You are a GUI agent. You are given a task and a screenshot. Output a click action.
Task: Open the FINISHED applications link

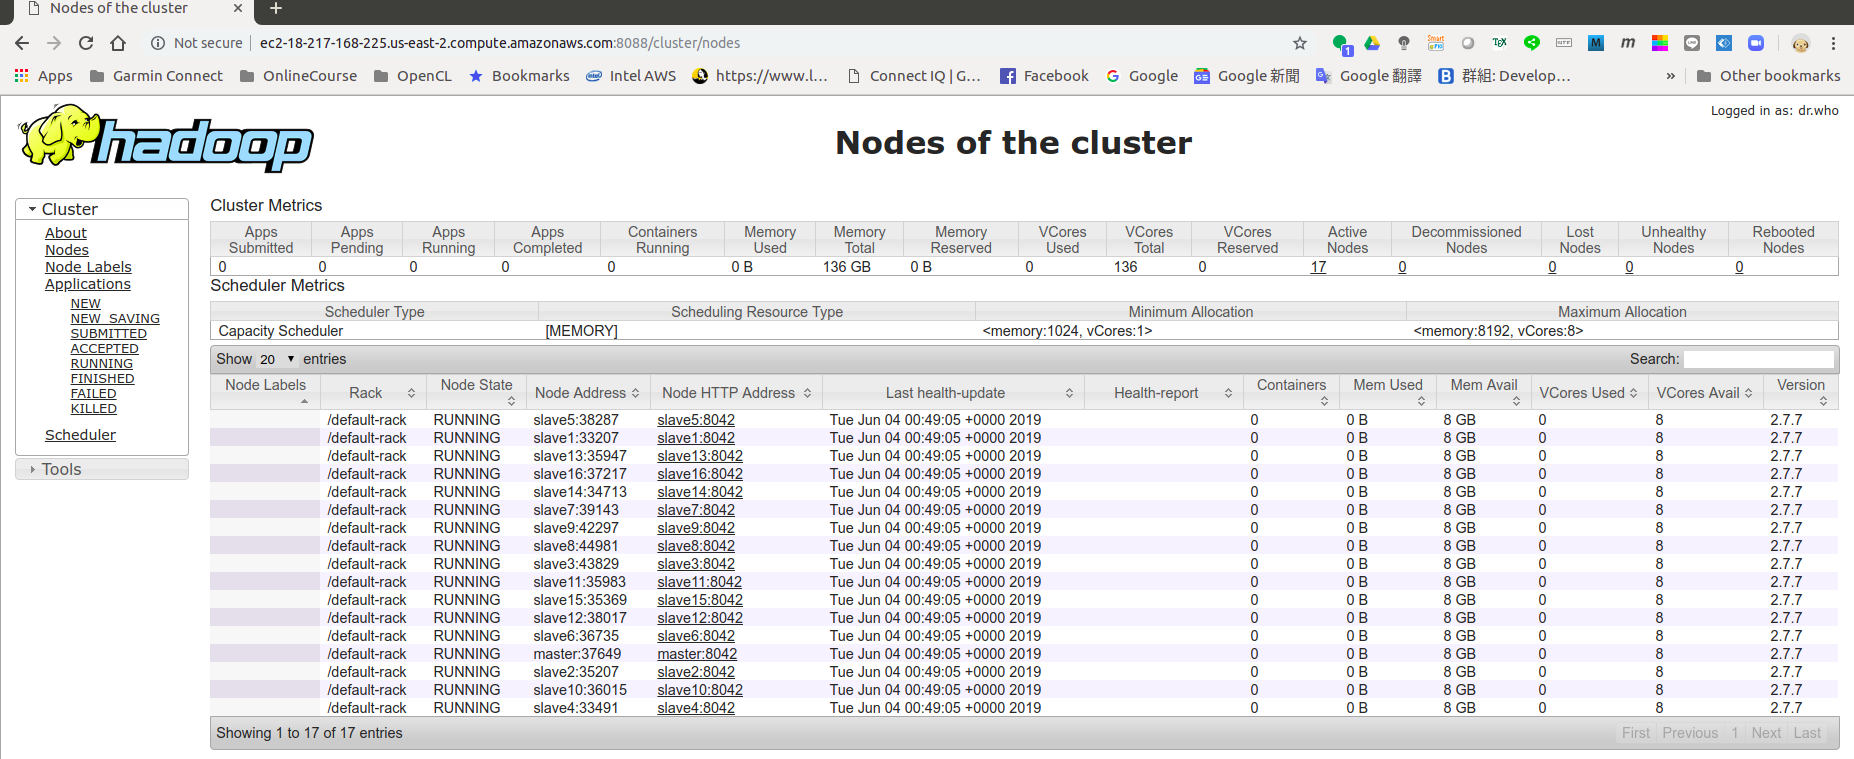click(x=103, y=379)
